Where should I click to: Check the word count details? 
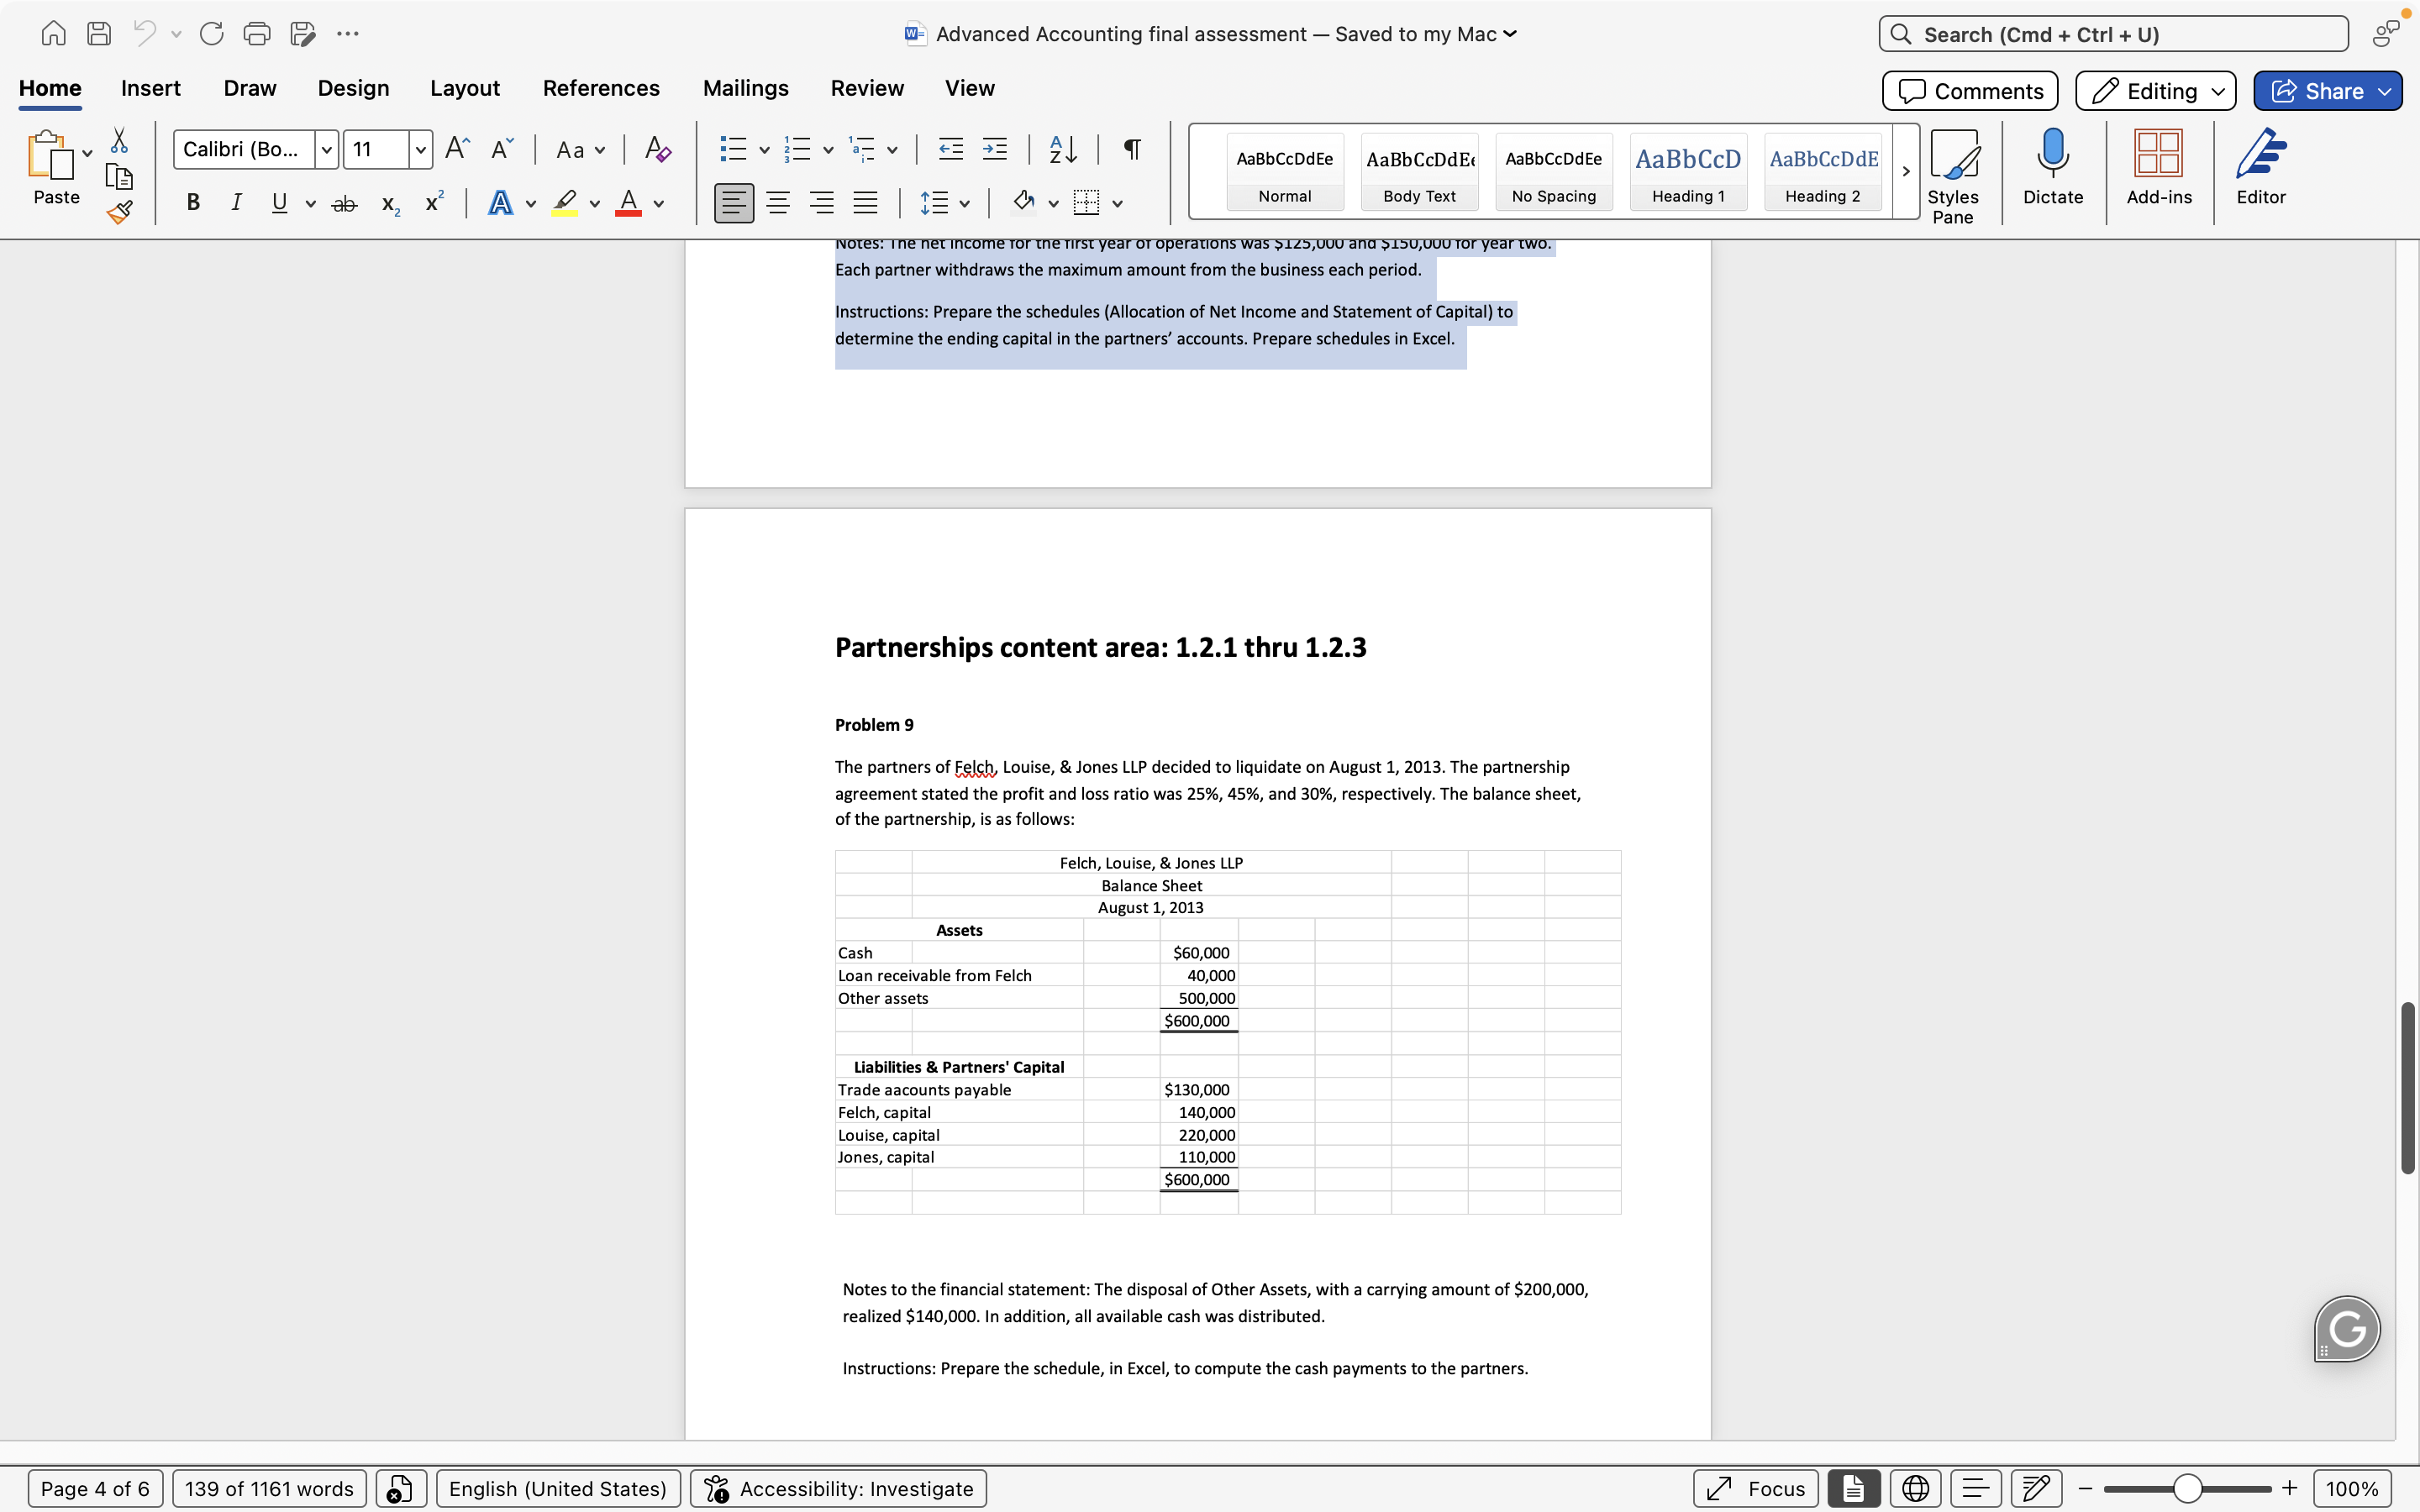point(268,1487)
